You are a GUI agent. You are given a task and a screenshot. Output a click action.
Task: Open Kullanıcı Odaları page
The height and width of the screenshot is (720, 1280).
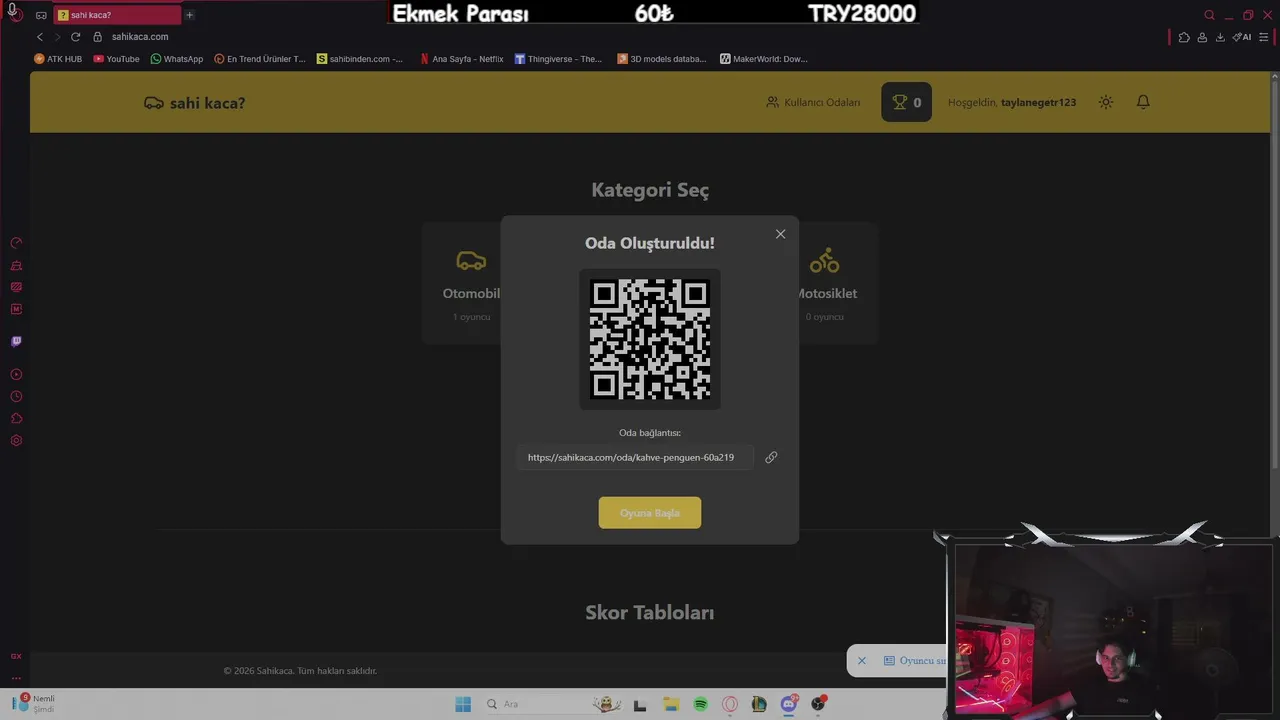[813, 102]
